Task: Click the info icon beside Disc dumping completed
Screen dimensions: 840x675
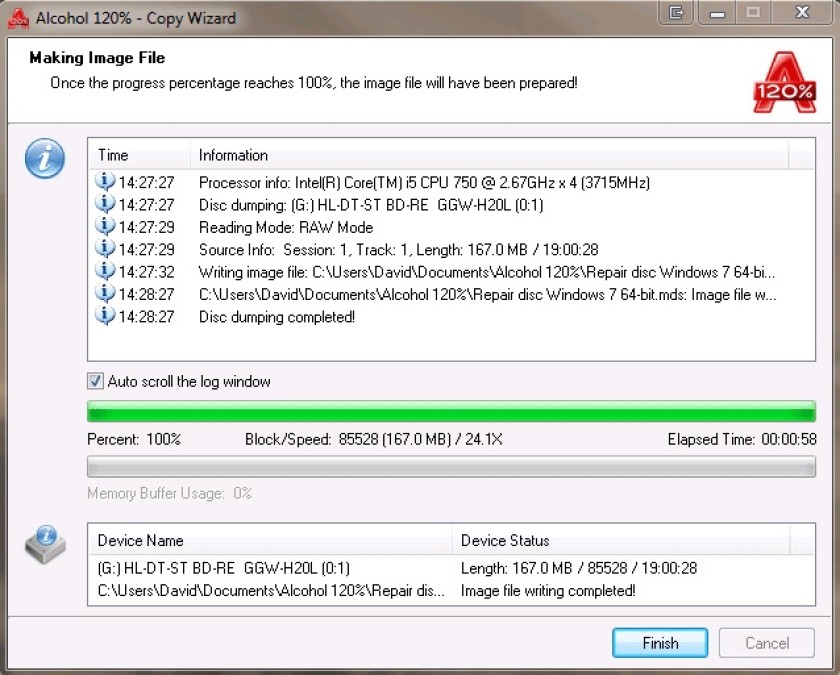Action: [x=105, y=316]
